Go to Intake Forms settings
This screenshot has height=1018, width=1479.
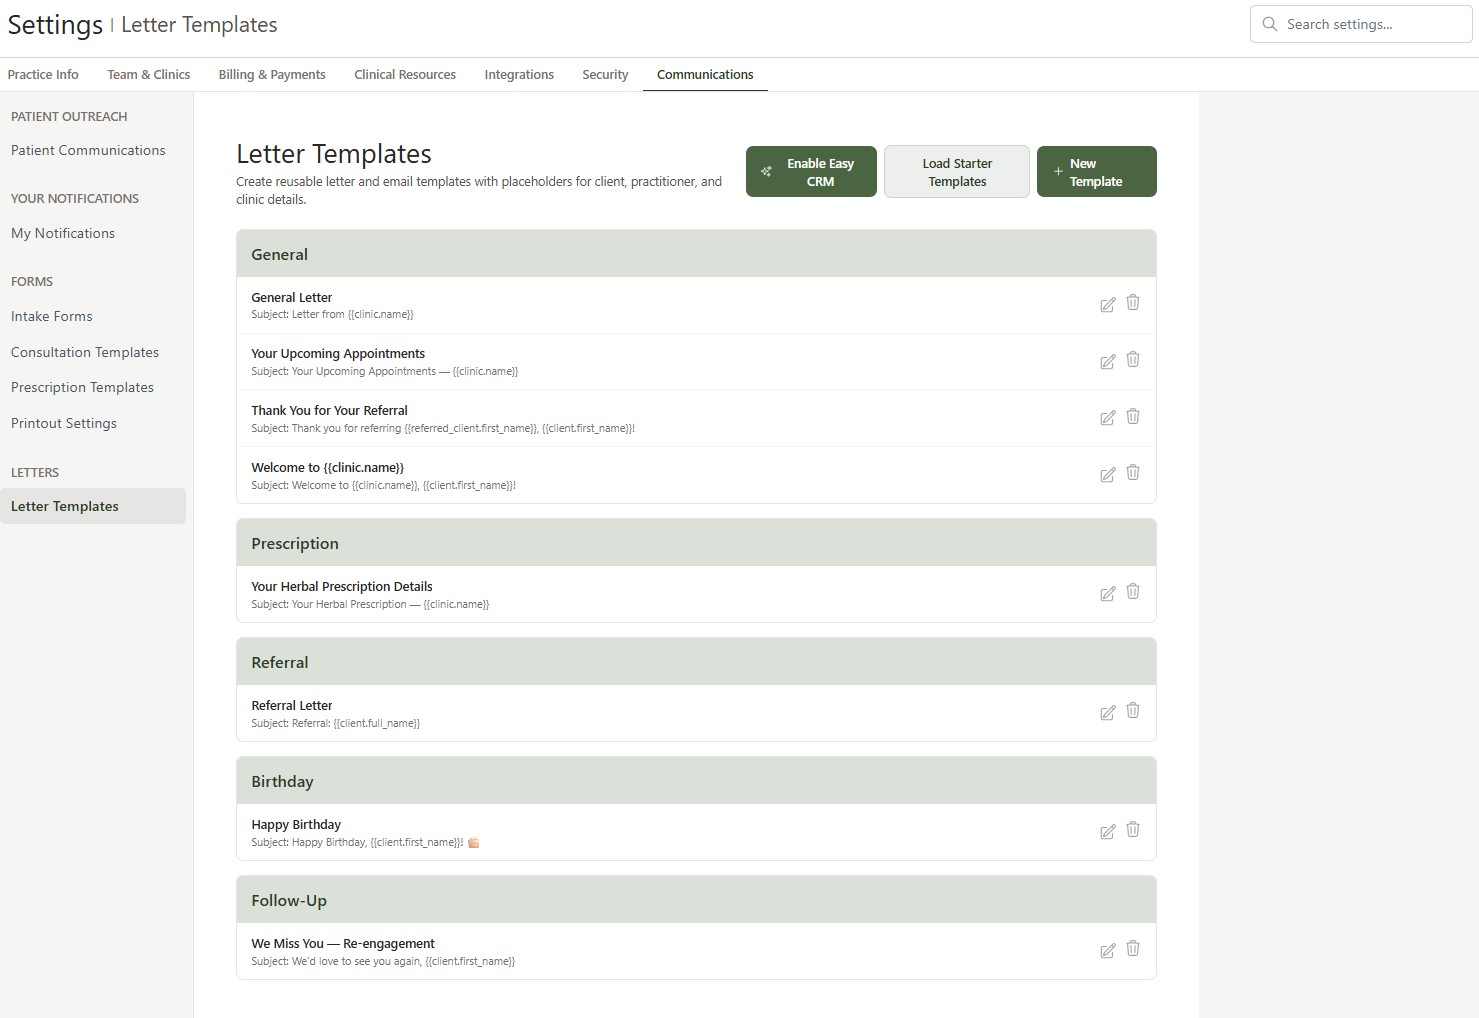[51, 316]
